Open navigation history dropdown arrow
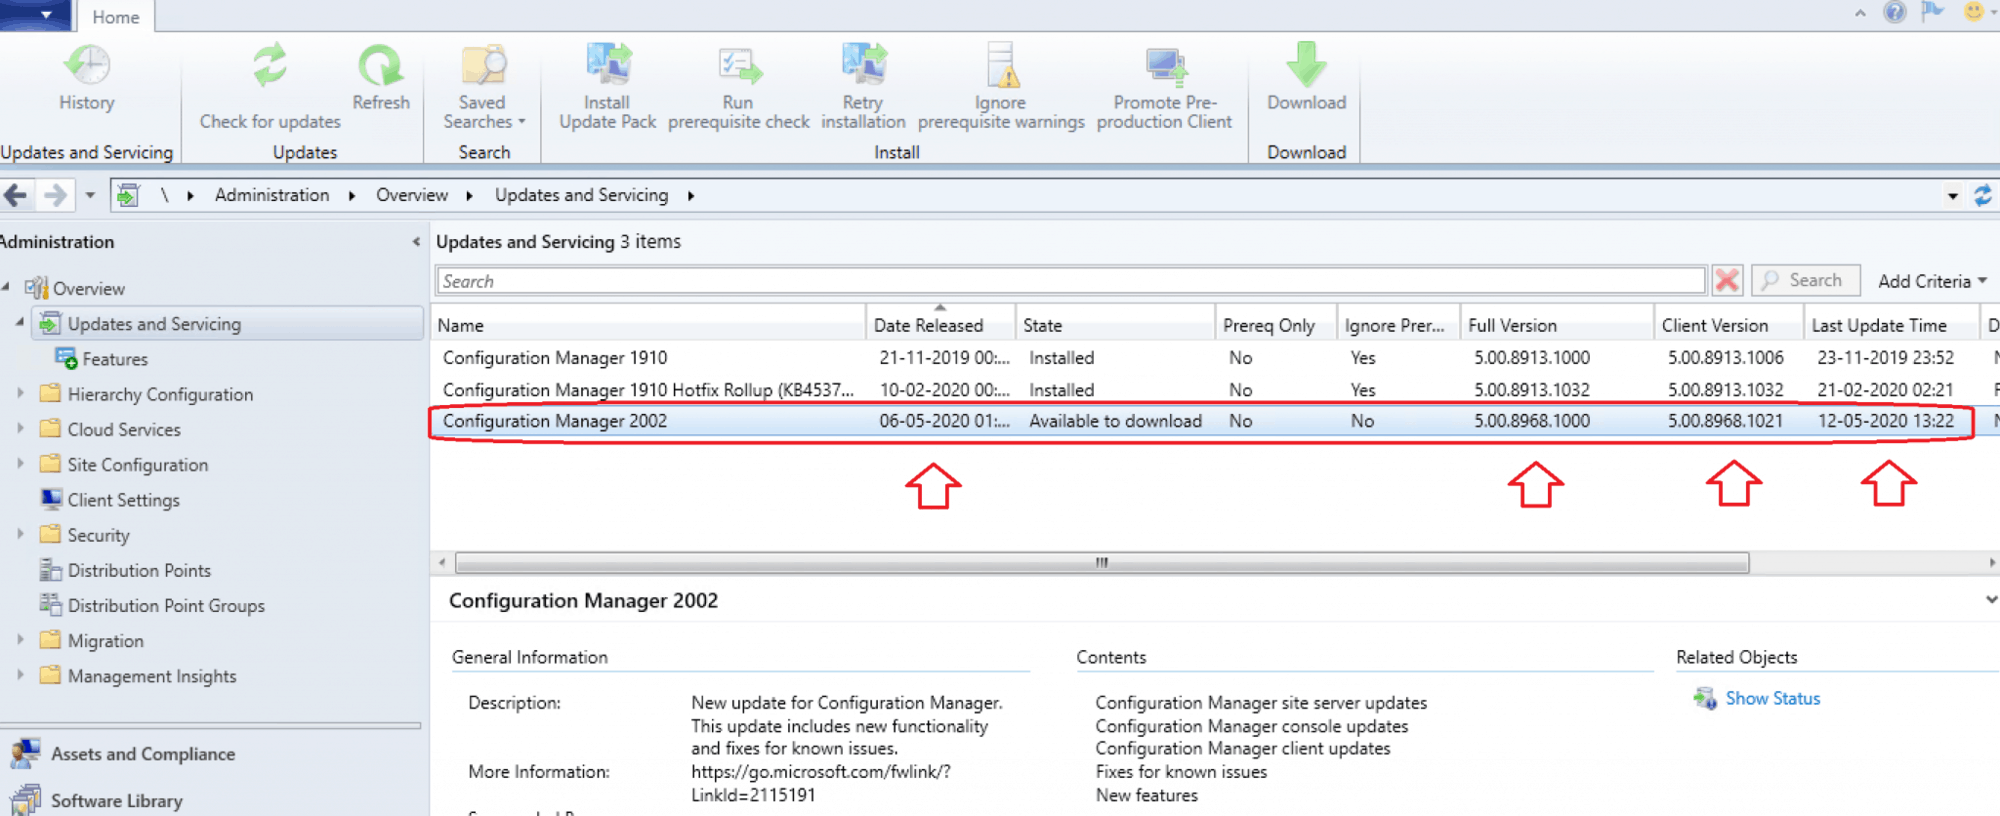 tap(90, 195)
